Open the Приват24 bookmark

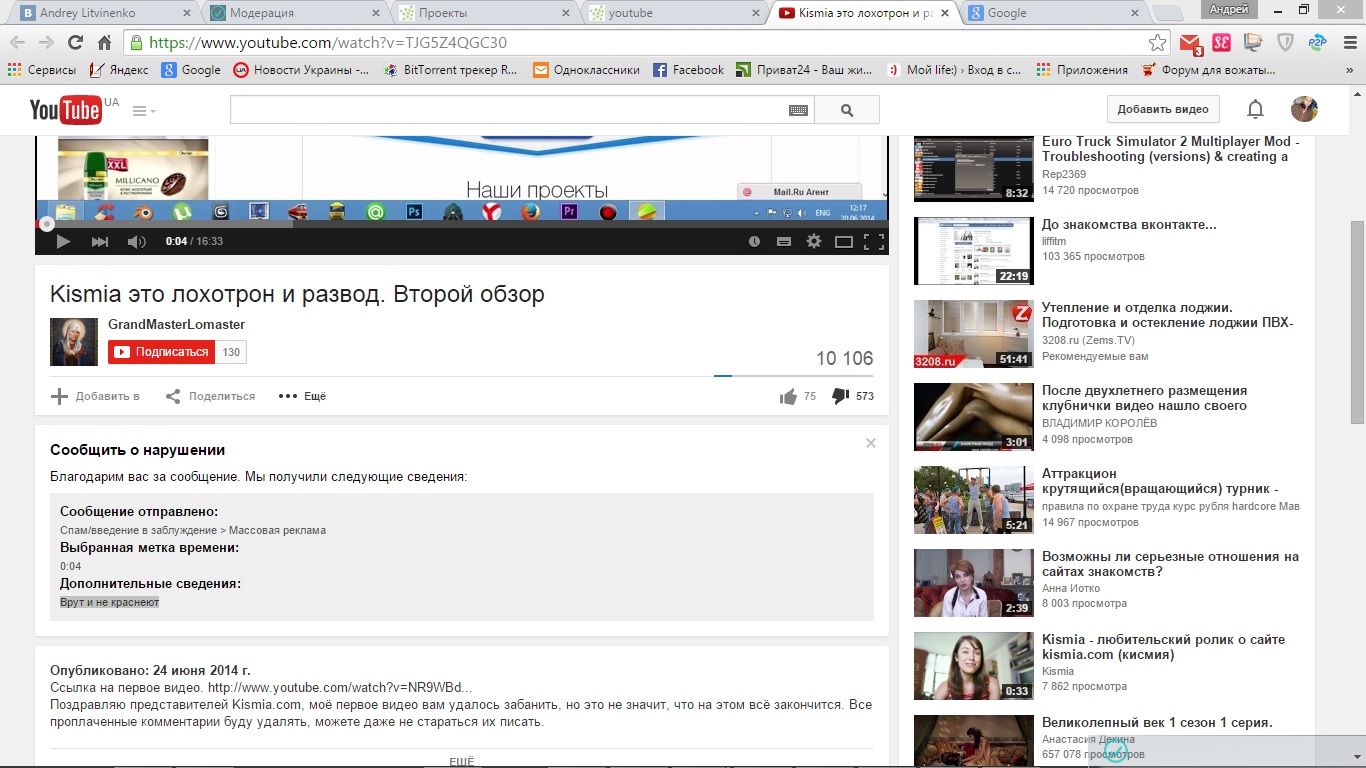[x=805, y=70]
